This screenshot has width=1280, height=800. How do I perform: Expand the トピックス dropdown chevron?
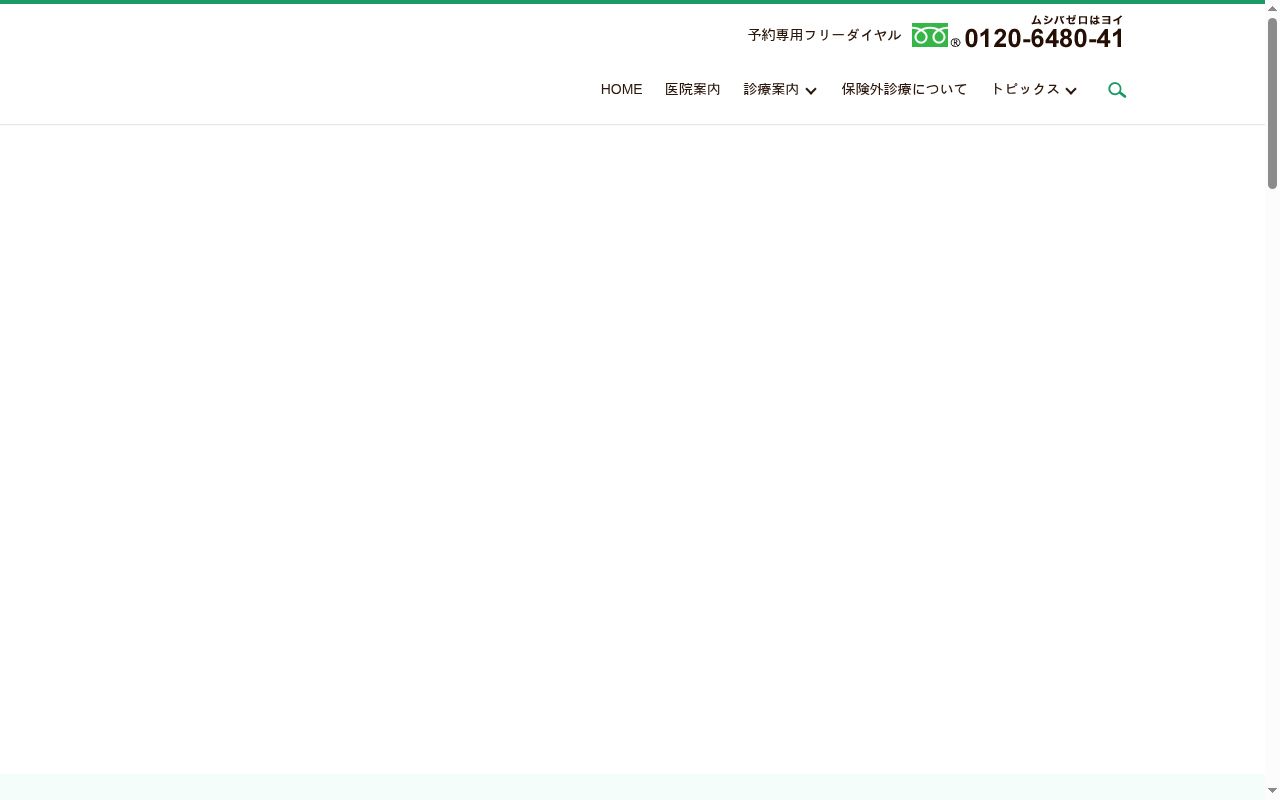pyautogui.click(x=1071, y=91)
